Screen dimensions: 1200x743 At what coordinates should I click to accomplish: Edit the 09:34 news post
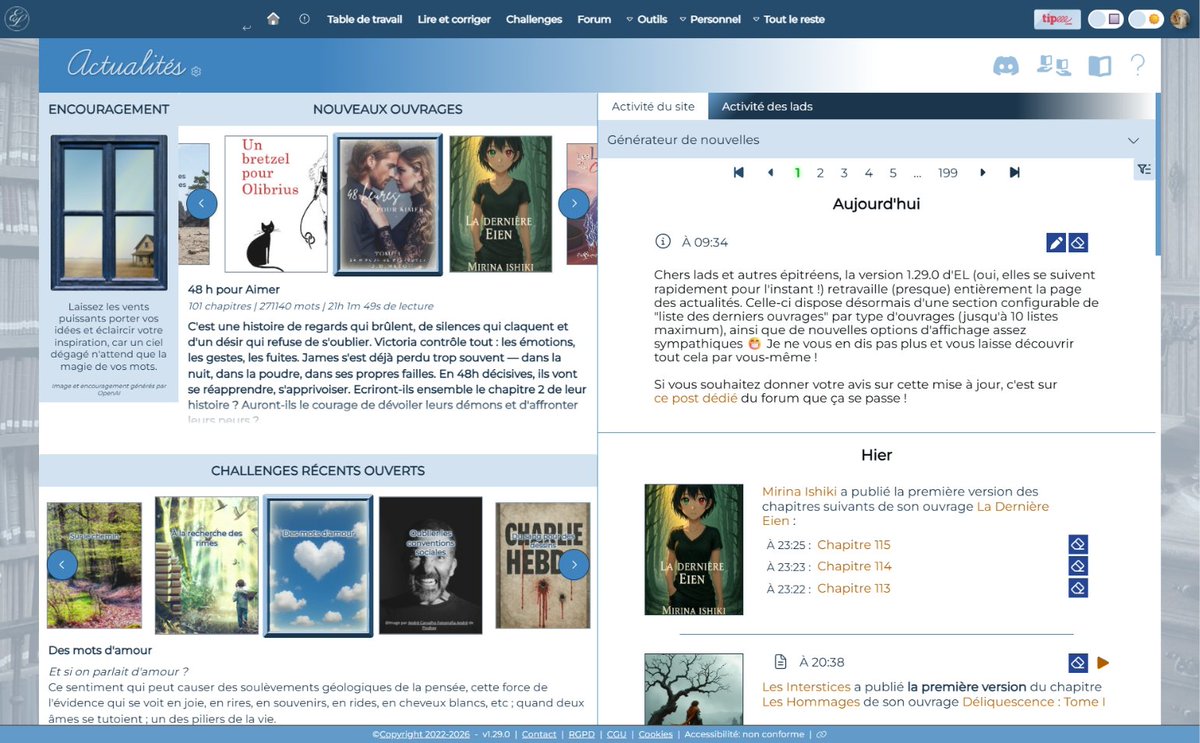click(x=1056, y=242)
